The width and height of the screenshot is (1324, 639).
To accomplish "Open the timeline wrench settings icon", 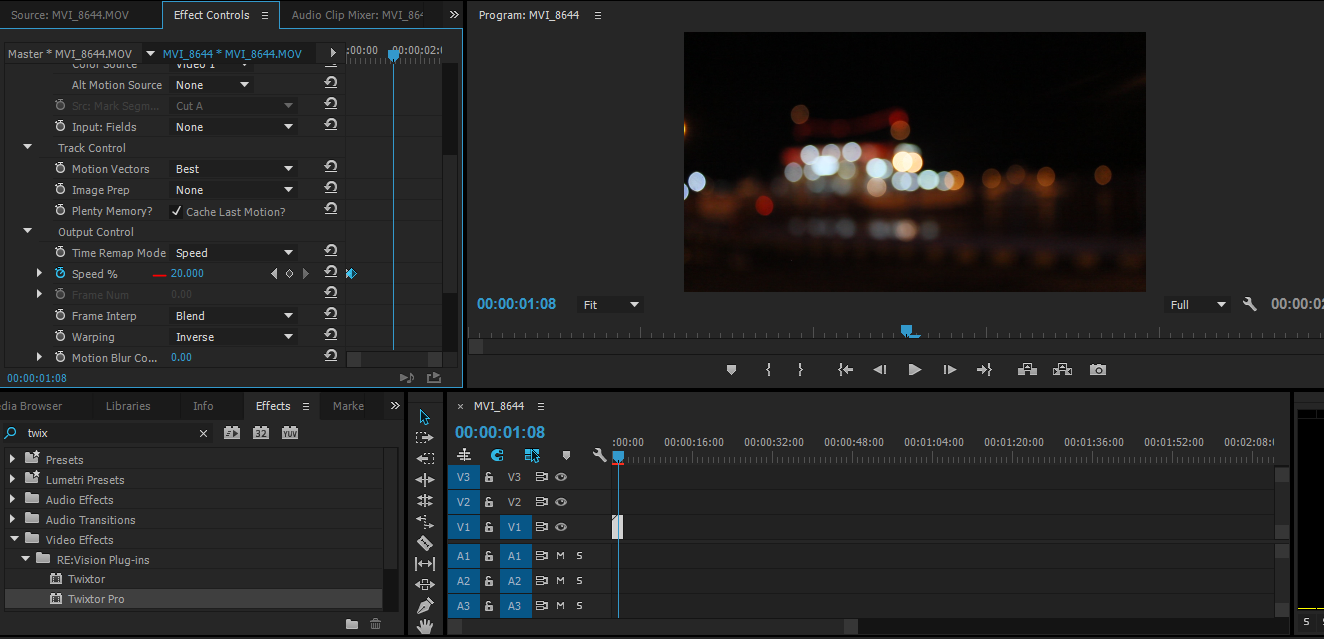I will click(599, 453).
